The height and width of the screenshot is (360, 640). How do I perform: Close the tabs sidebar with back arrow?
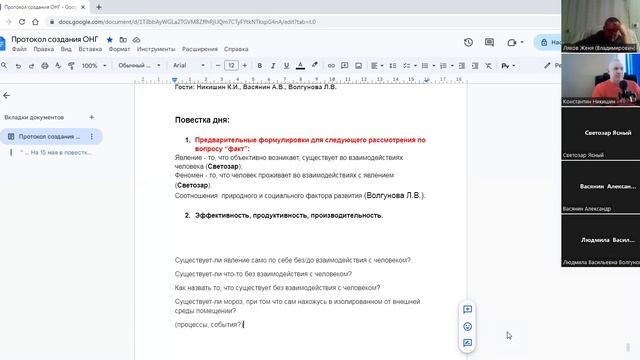pos(7,96)
